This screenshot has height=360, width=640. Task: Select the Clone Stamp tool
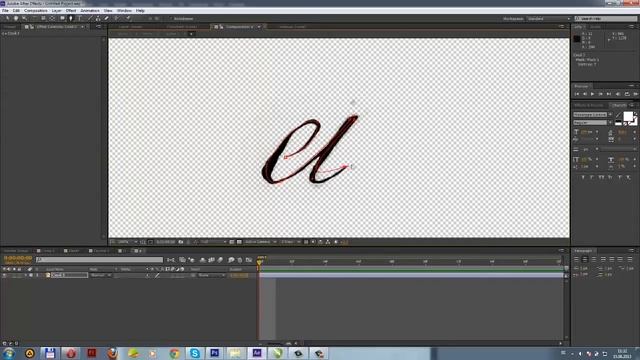pyautogui.click(x=98, y=18)
